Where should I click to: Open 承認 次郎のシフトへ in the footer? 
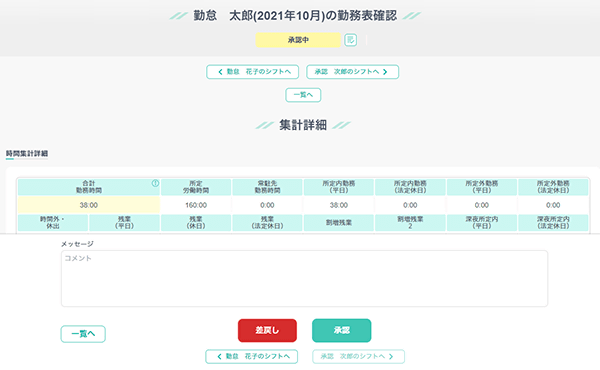[x=359, y=357]
